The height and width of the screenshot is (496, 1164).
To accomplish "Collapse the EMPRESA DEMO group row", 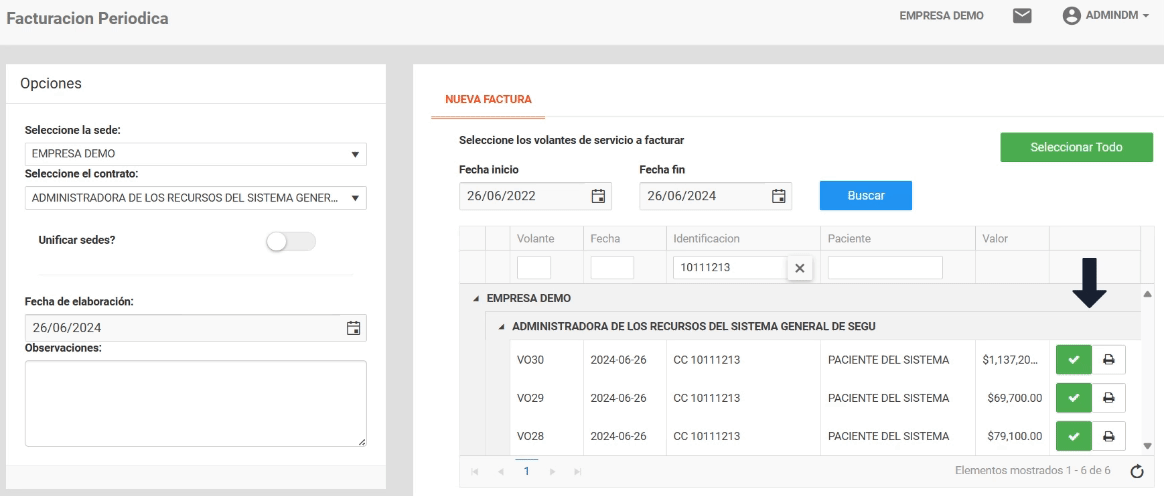I will coord(476,298).
